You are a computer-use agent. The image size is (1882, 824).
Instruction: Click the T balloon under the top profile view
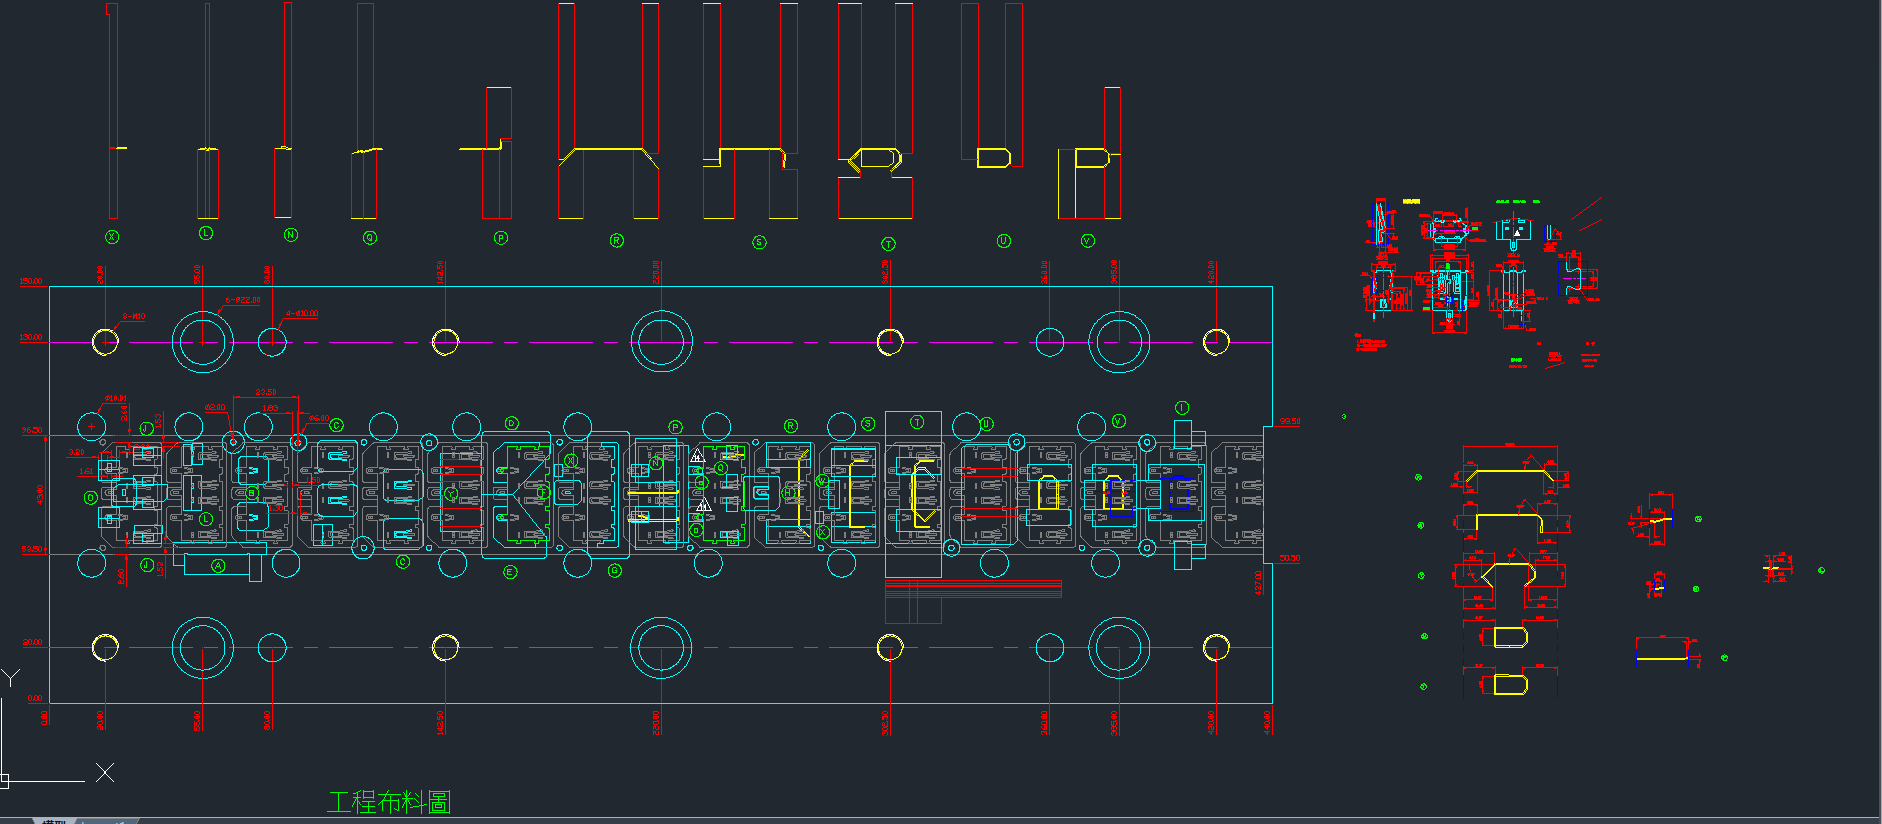(888, 244)
